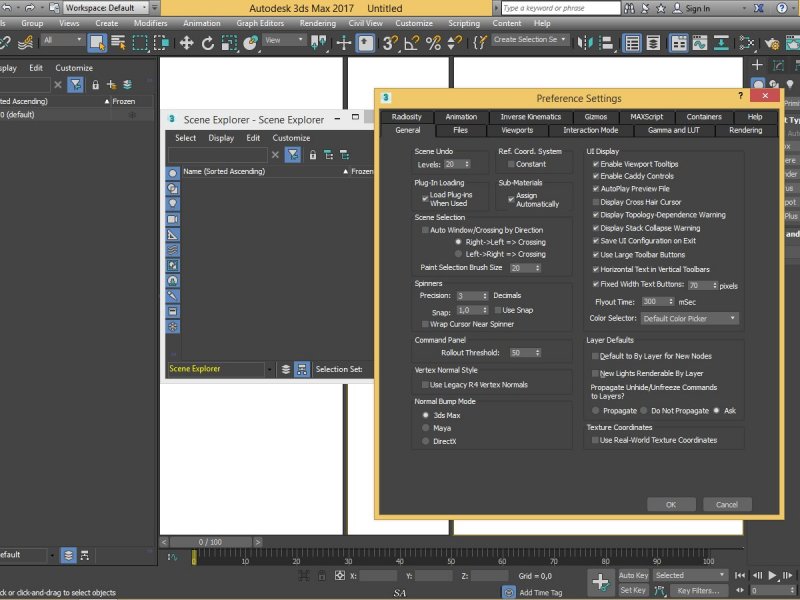Screen dimensions: 800x600
Task: Click Sort by Hierarchy icon beside Selection Set
Action: point(302,369)
